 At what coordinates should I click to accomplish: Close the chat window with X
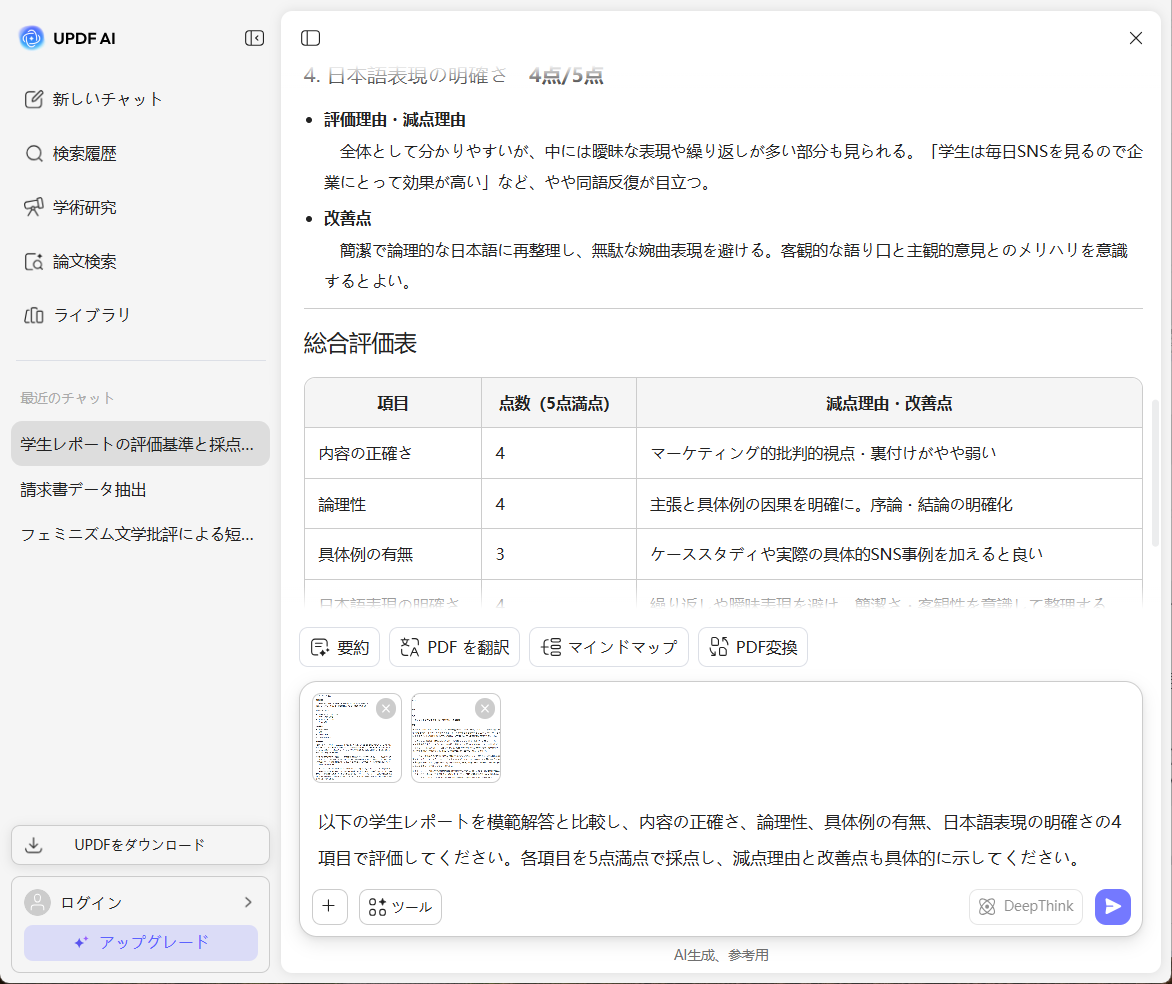coord(1135,38)
